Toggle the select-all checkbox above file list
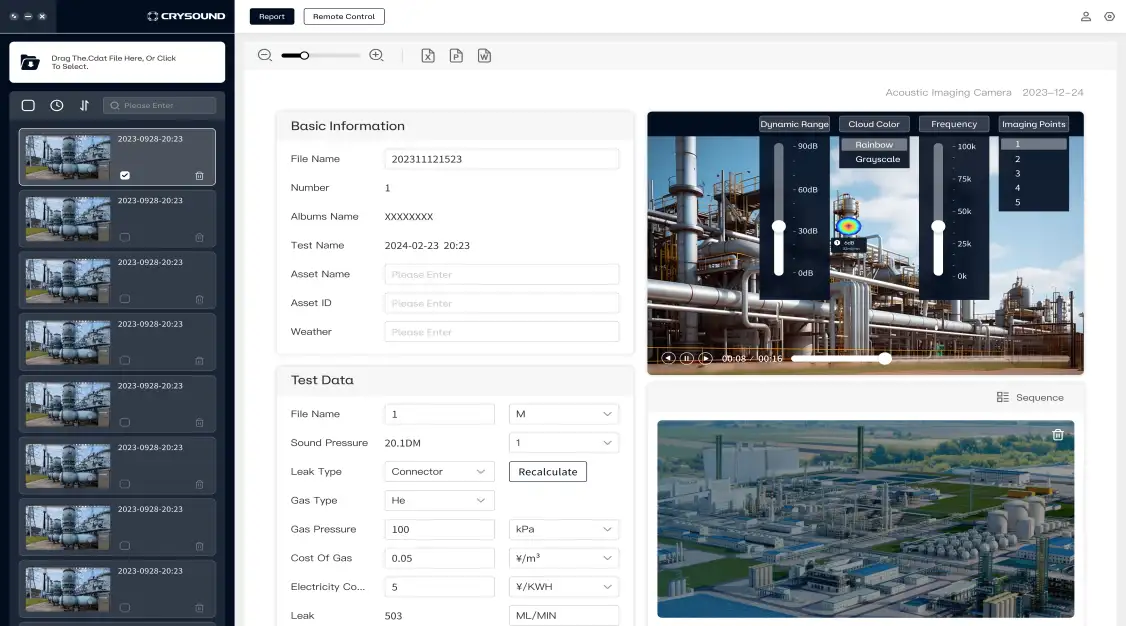This screenshot has width=1126, height=626. click(28, 106)
